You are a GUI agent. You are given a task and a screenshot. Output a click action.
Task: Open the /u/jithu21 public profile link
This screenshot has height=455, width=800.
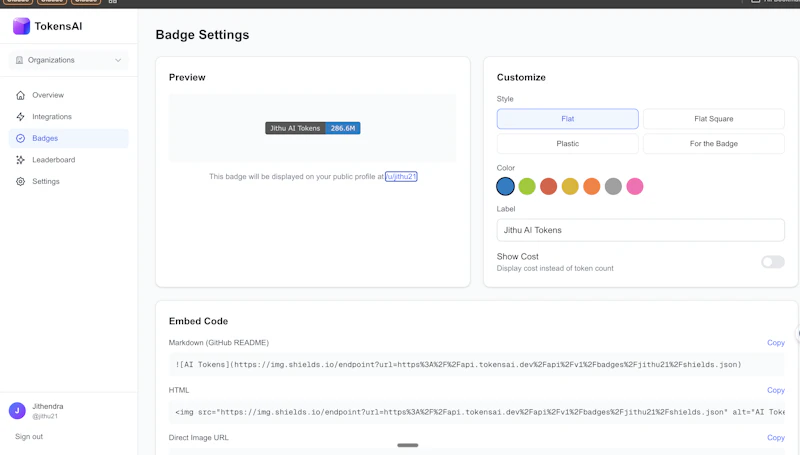pos(401,176)
